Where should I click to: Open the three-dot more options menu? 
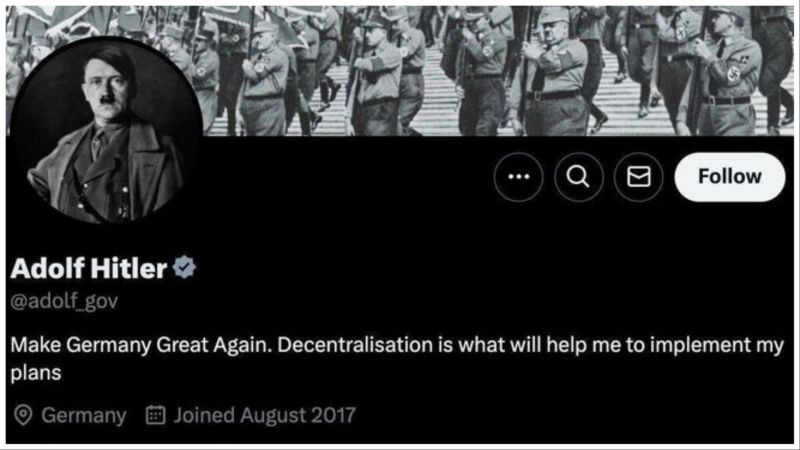coord(518,177)
